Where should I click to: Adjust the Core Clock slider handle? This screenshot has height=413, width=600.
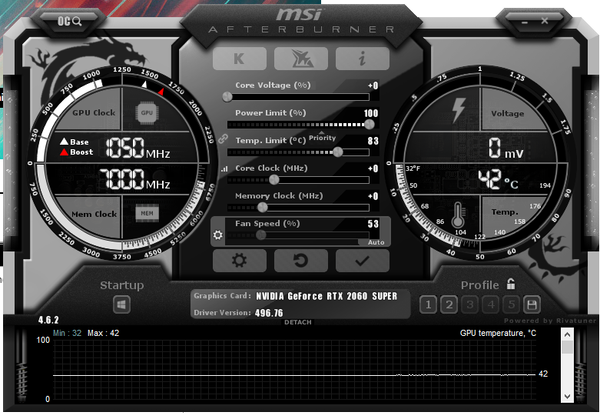click(x=274, y=180)
